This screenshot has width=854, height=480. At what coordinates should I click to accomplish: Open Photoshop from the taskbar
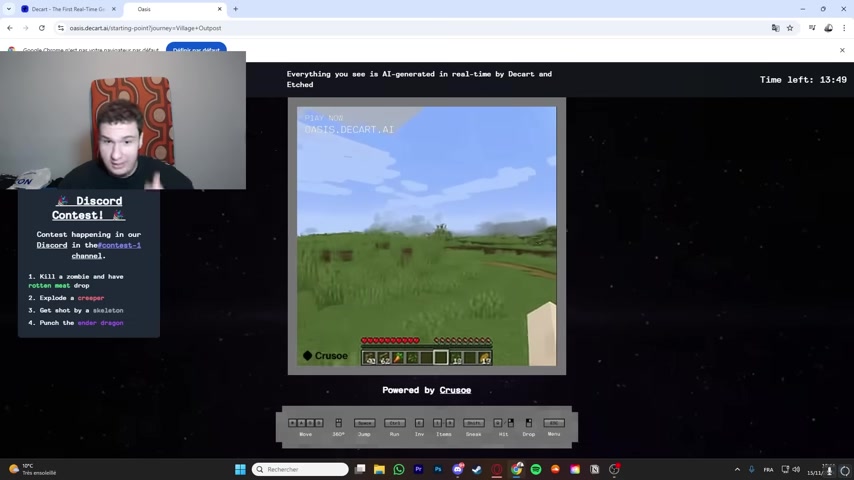438,469
